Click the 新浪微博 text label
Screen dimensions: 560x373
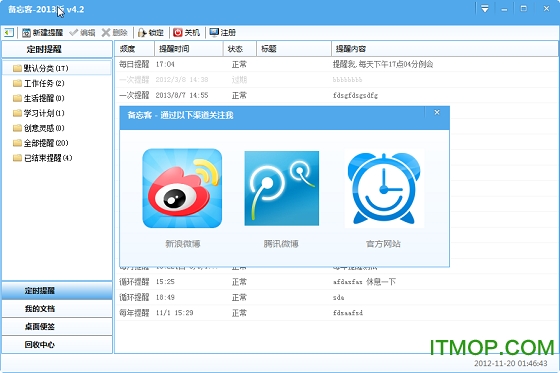182,244
